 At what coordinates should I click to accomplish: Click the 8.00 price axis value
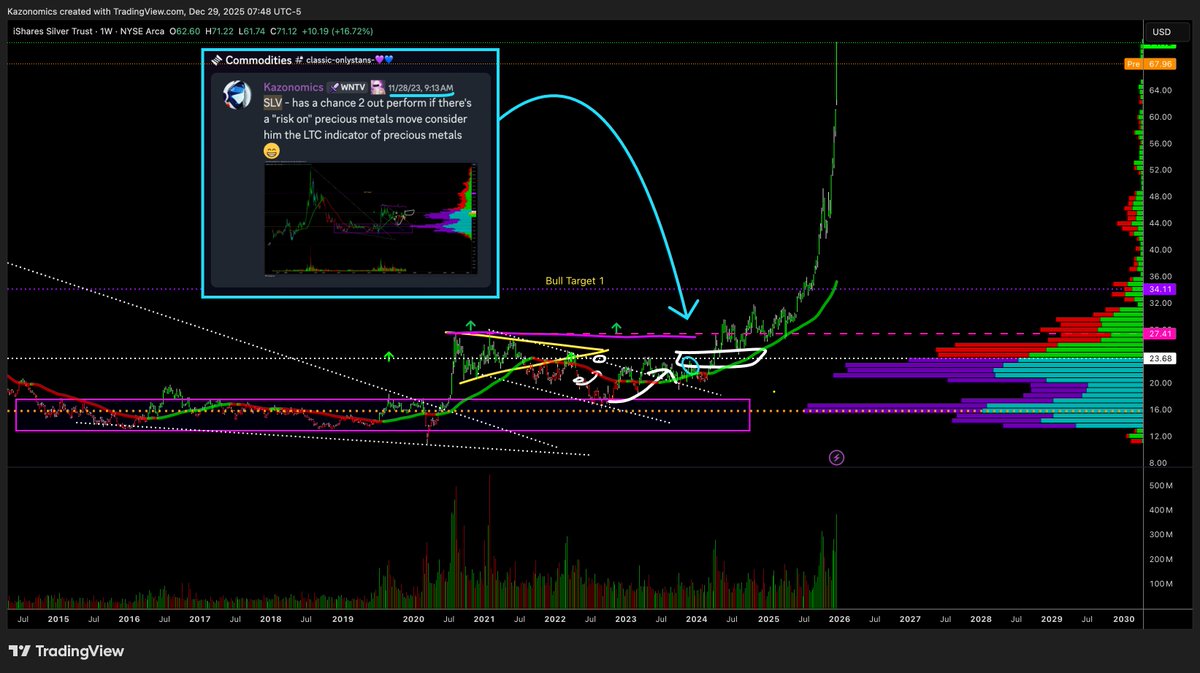tap(1160, 463)
